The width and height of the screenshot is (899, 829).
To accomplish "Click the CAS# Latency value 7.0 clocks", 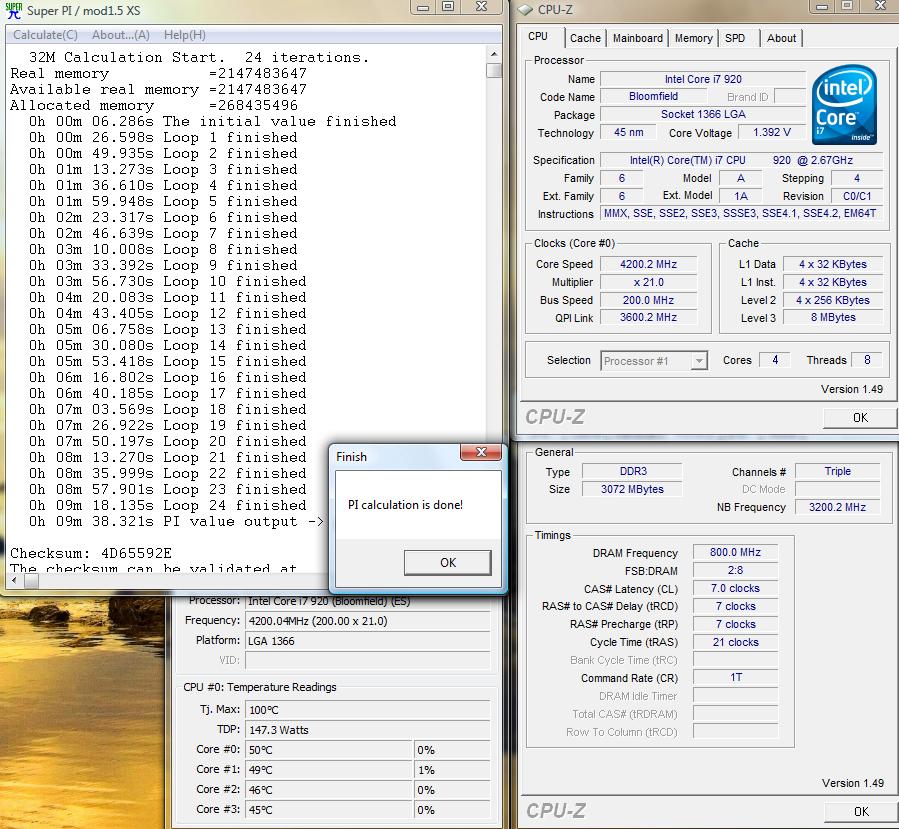I will click(x=735, y=588).
